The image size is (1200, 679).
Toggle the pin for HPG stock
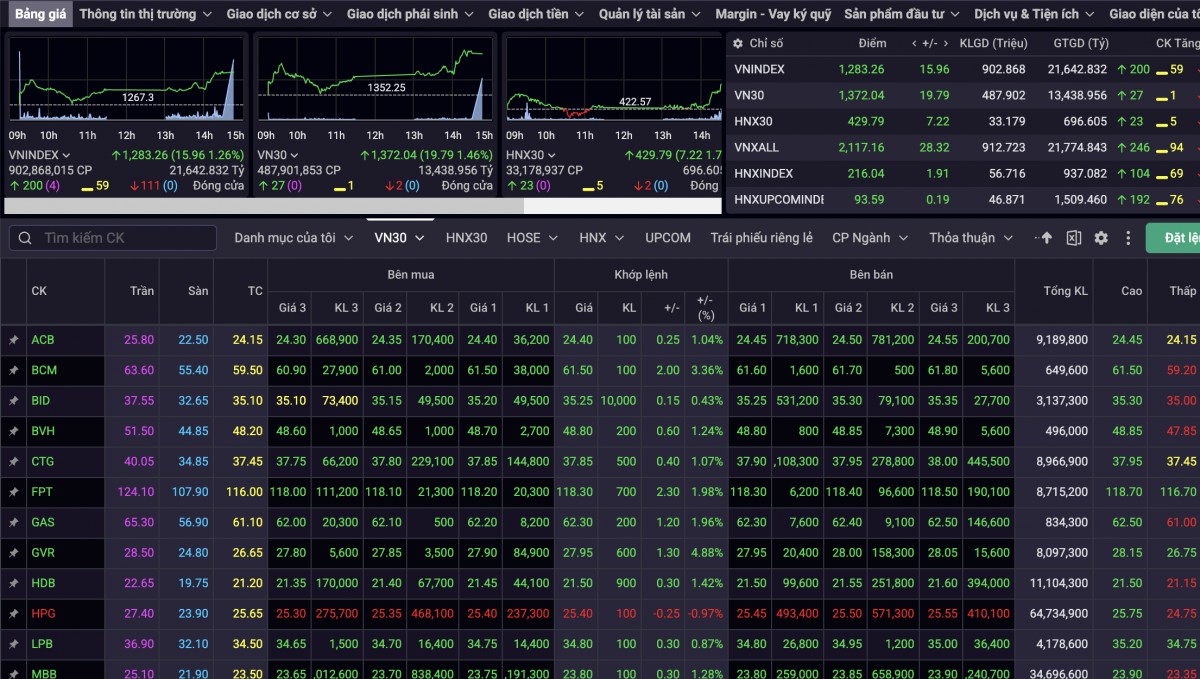click(14, 614)
